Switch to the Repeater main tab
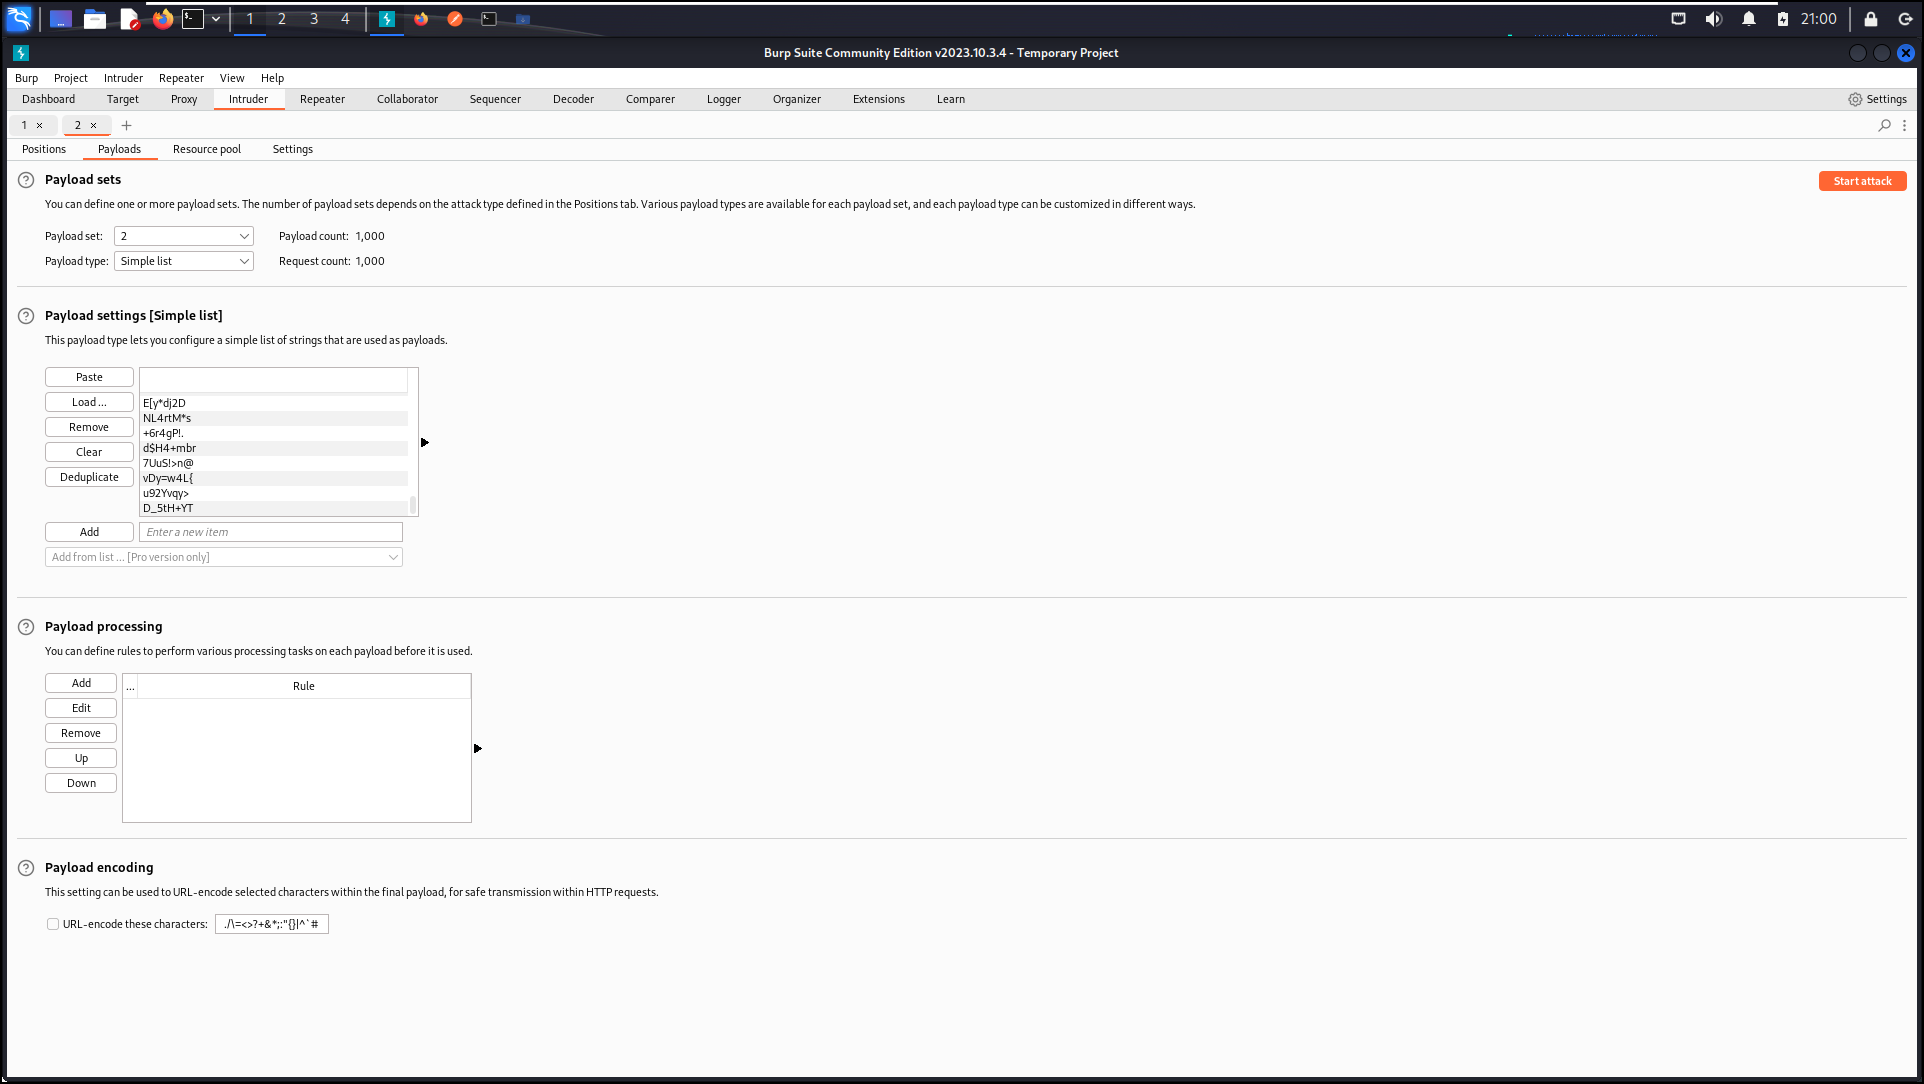The width and height of the screenshot is (1924, 1084). point(322,99)
